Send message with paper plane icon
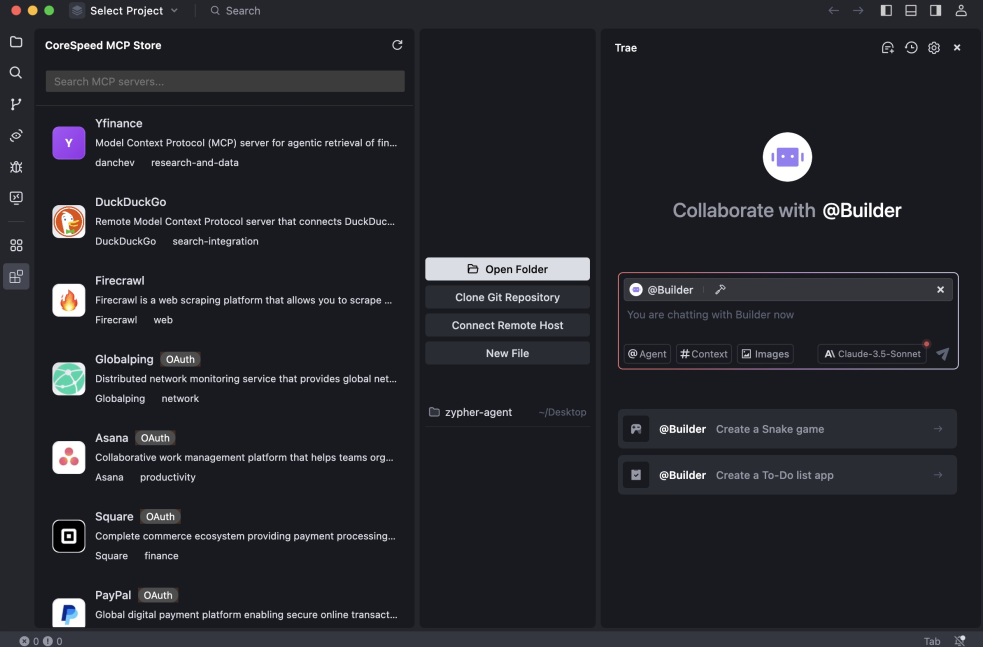Image resolution: width=983 pixels, height=647 pixels. tap(942, 354)
